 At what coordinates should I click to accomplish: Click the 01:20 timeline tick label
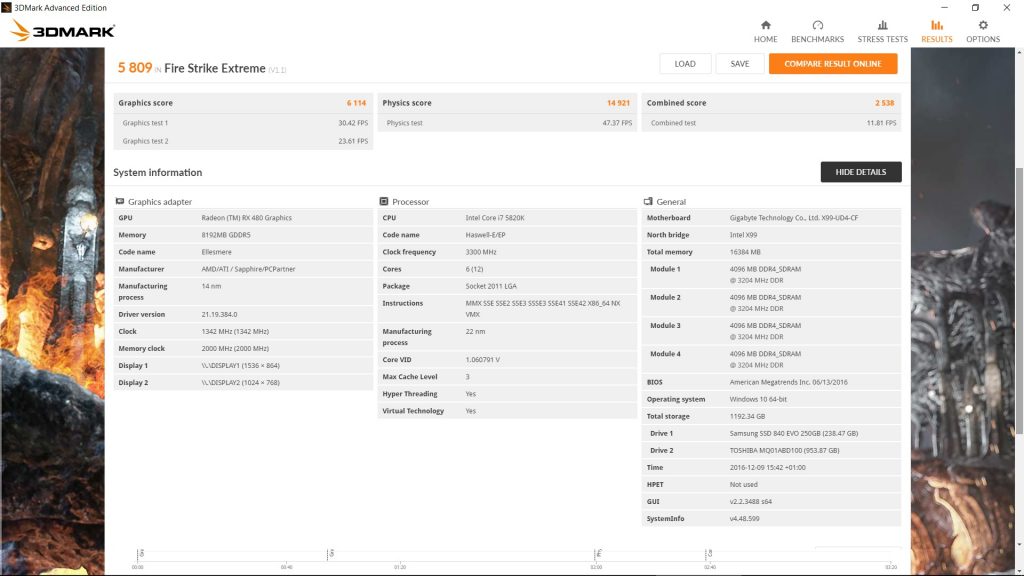coord(400,568)
